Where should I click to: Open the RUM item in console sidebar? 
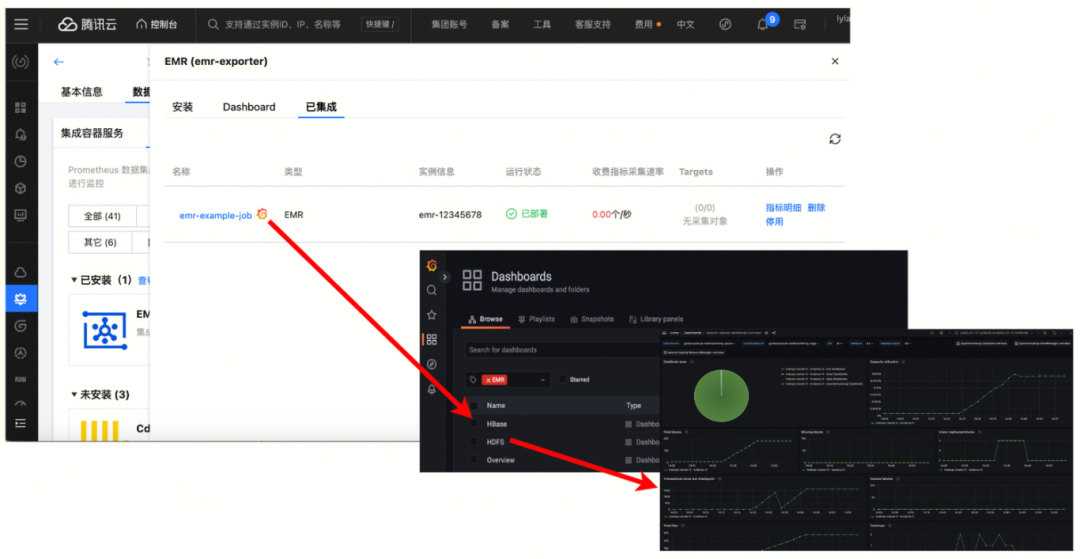click(21, 379)
